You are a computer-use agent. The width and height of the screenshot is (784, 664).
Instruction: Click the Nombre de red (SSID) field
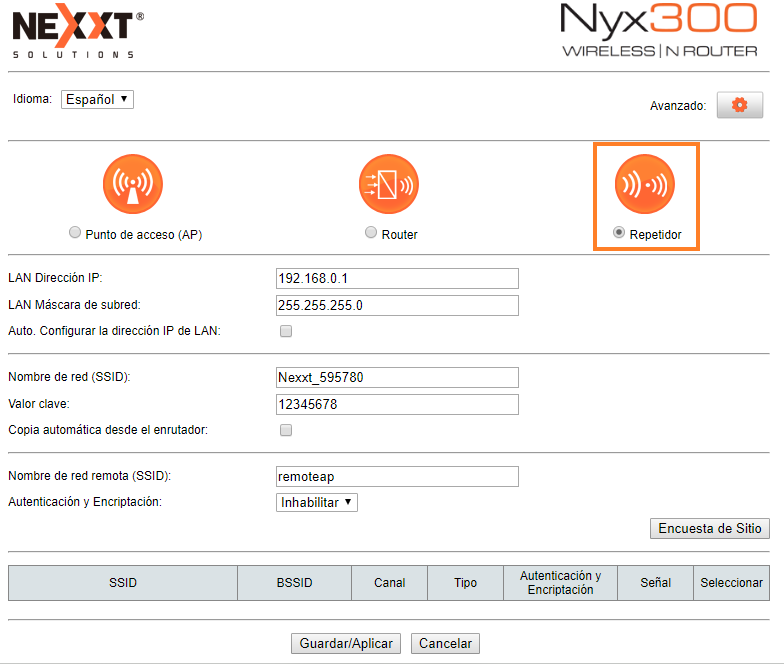[x=398, y=378]
